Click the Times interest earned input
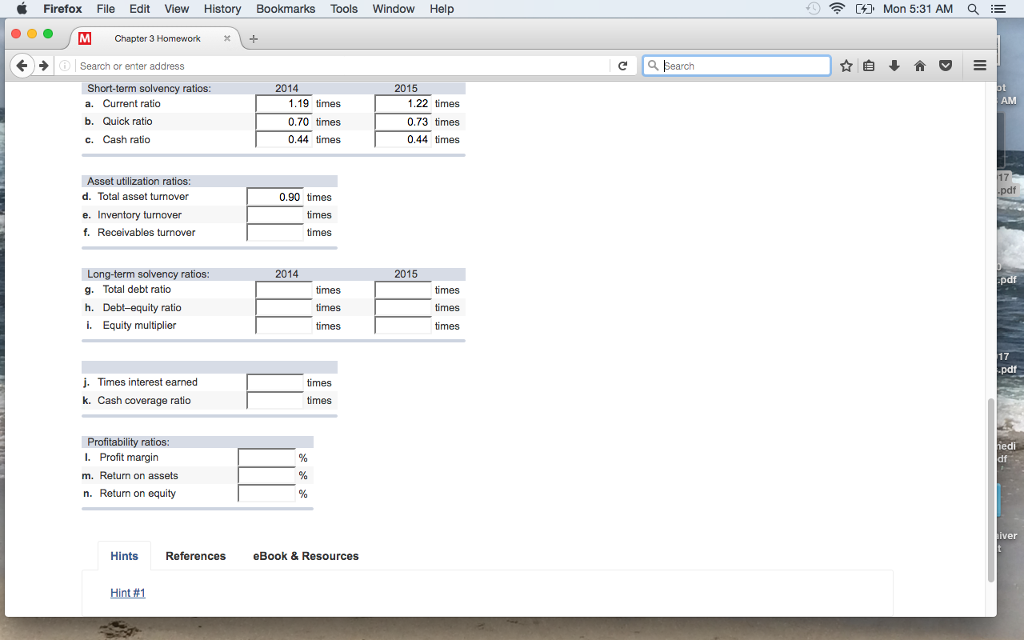Screen dimensions: 1024x640 click(275, 382)
